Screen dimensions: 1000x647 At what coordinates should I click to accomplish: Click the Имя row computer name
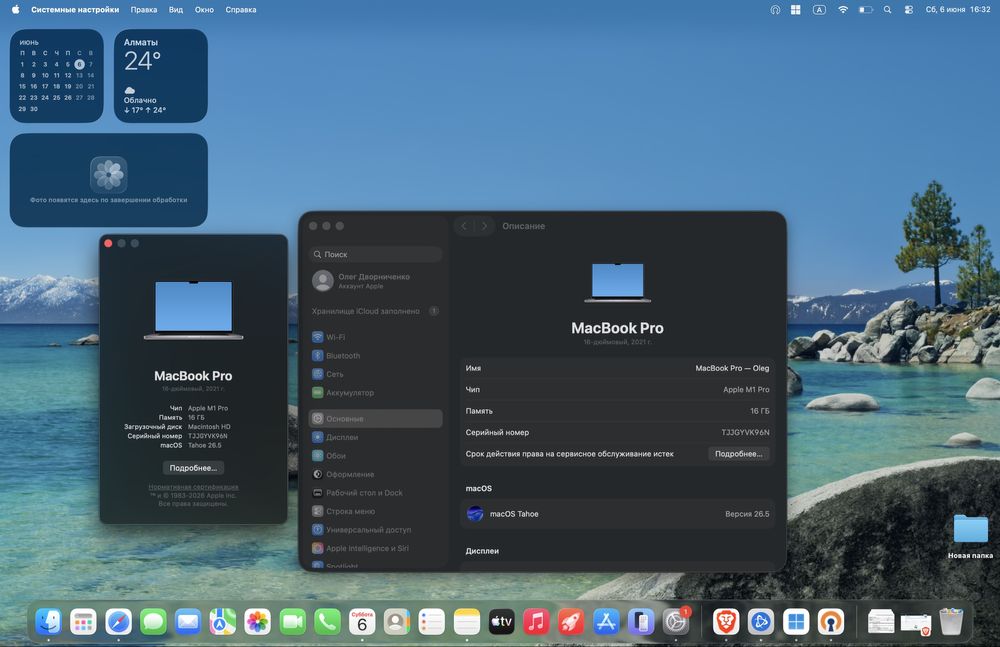(617, 368)
